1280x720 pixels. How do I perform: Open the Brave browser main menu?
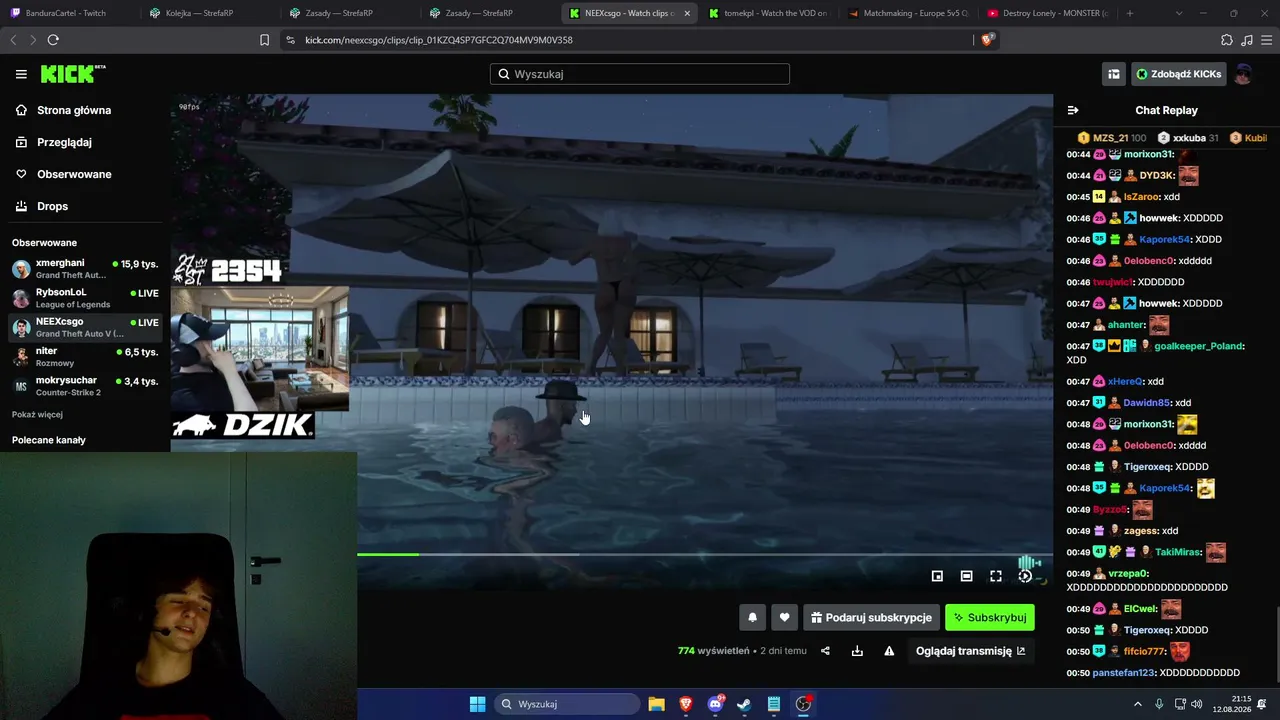[x=1266, y=40]
